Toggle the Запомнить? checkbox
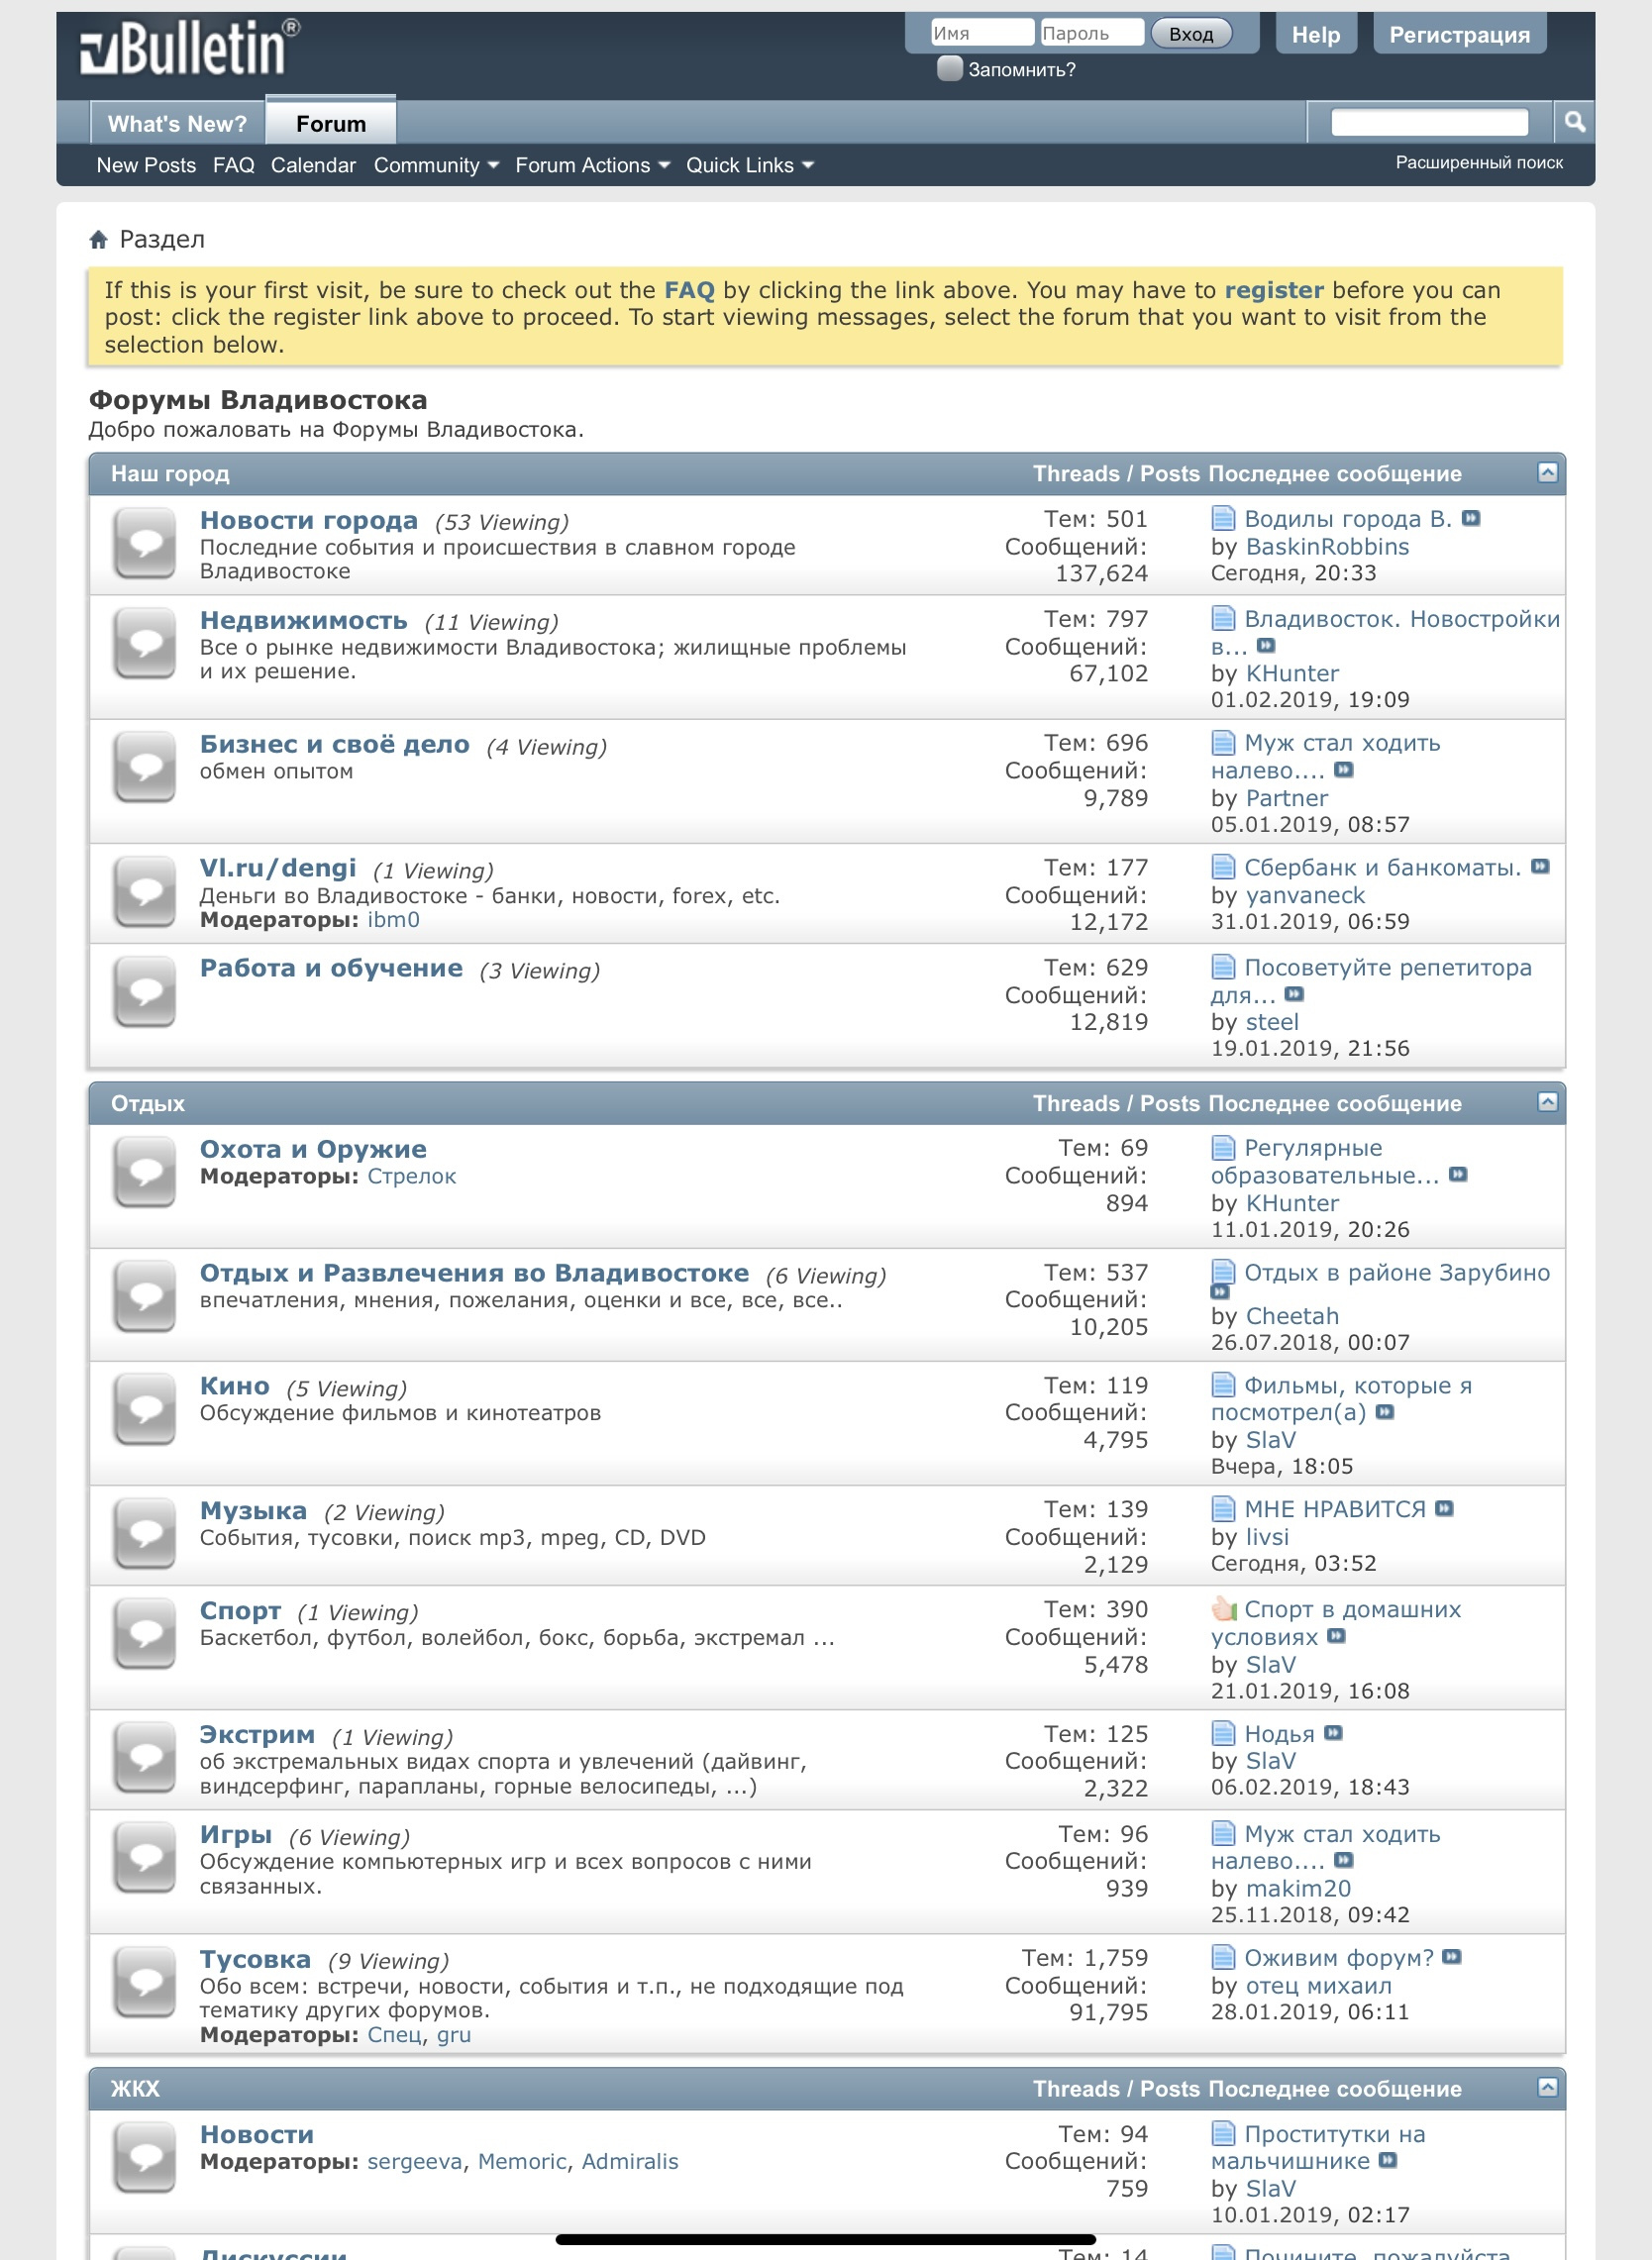This screenshot has width=1652, height=2260. pyautogui.click(x=949, y=69)
